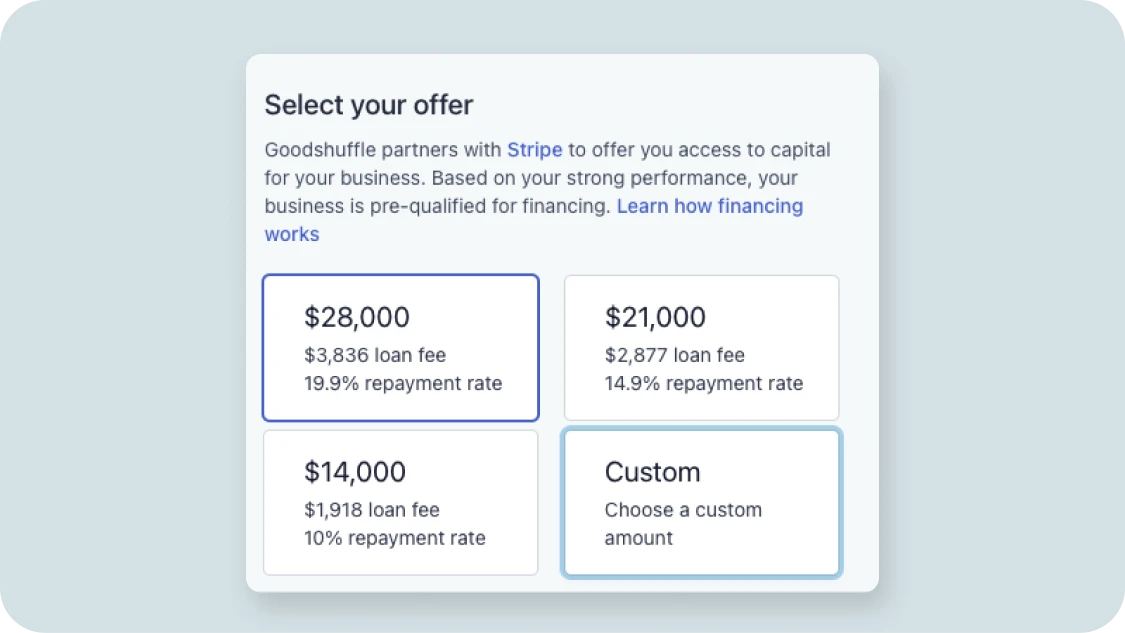Click Learn how financing works
This screenshot has width=1125, height=633.
tap(710, 206)
